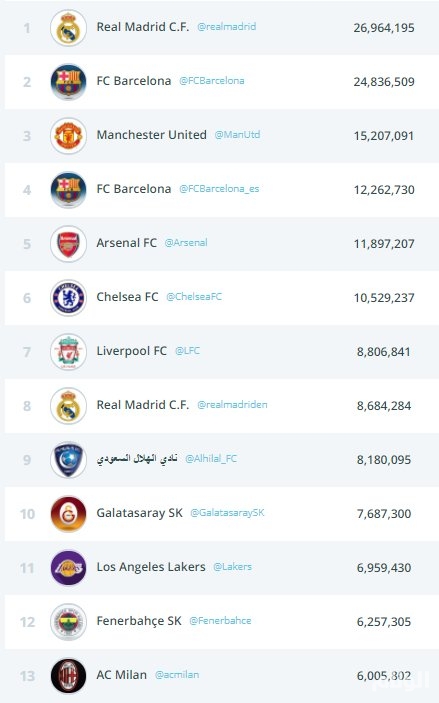
Task: Select the Arsenal FC crest icon
Action: click(68, 244)
